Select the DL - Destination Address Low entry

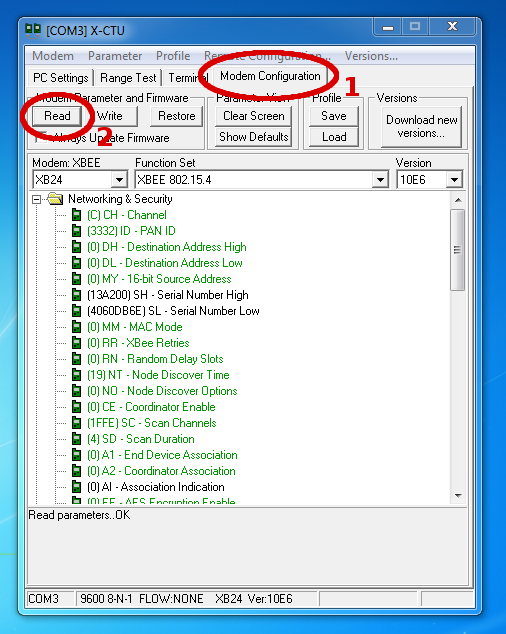(x=165, y=263)
